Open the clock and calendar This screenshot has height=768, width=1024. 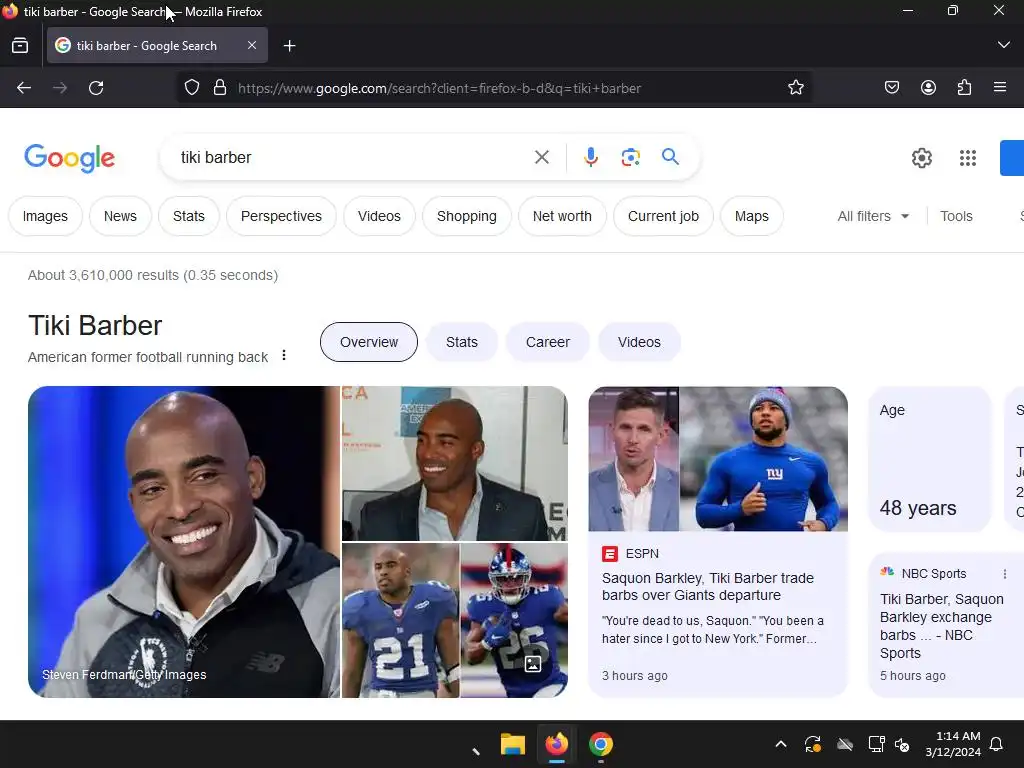953,744
